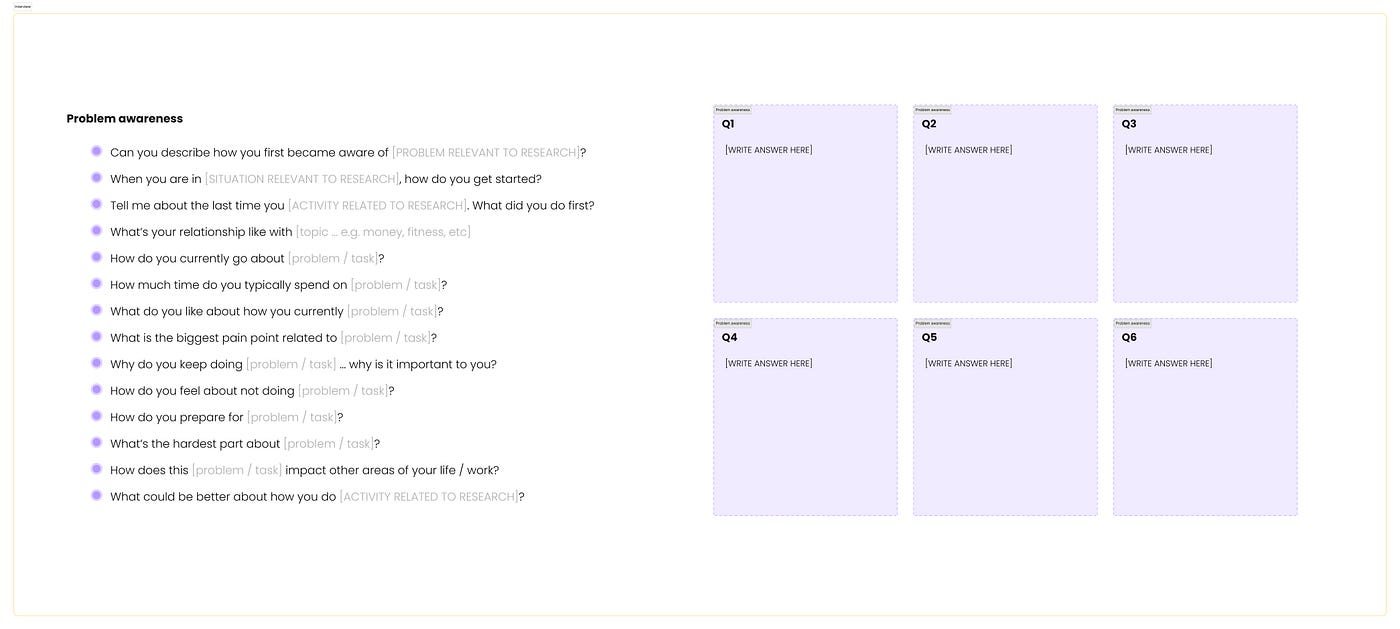This screenshot has height=629, width=1400.
Task: Click the answer placeholder in card Q5
Action: click(x=968, y=363)
